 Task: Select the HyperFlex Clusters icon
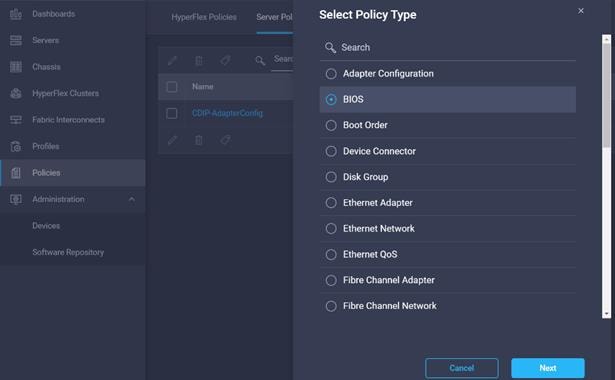(x=16, y=93)
